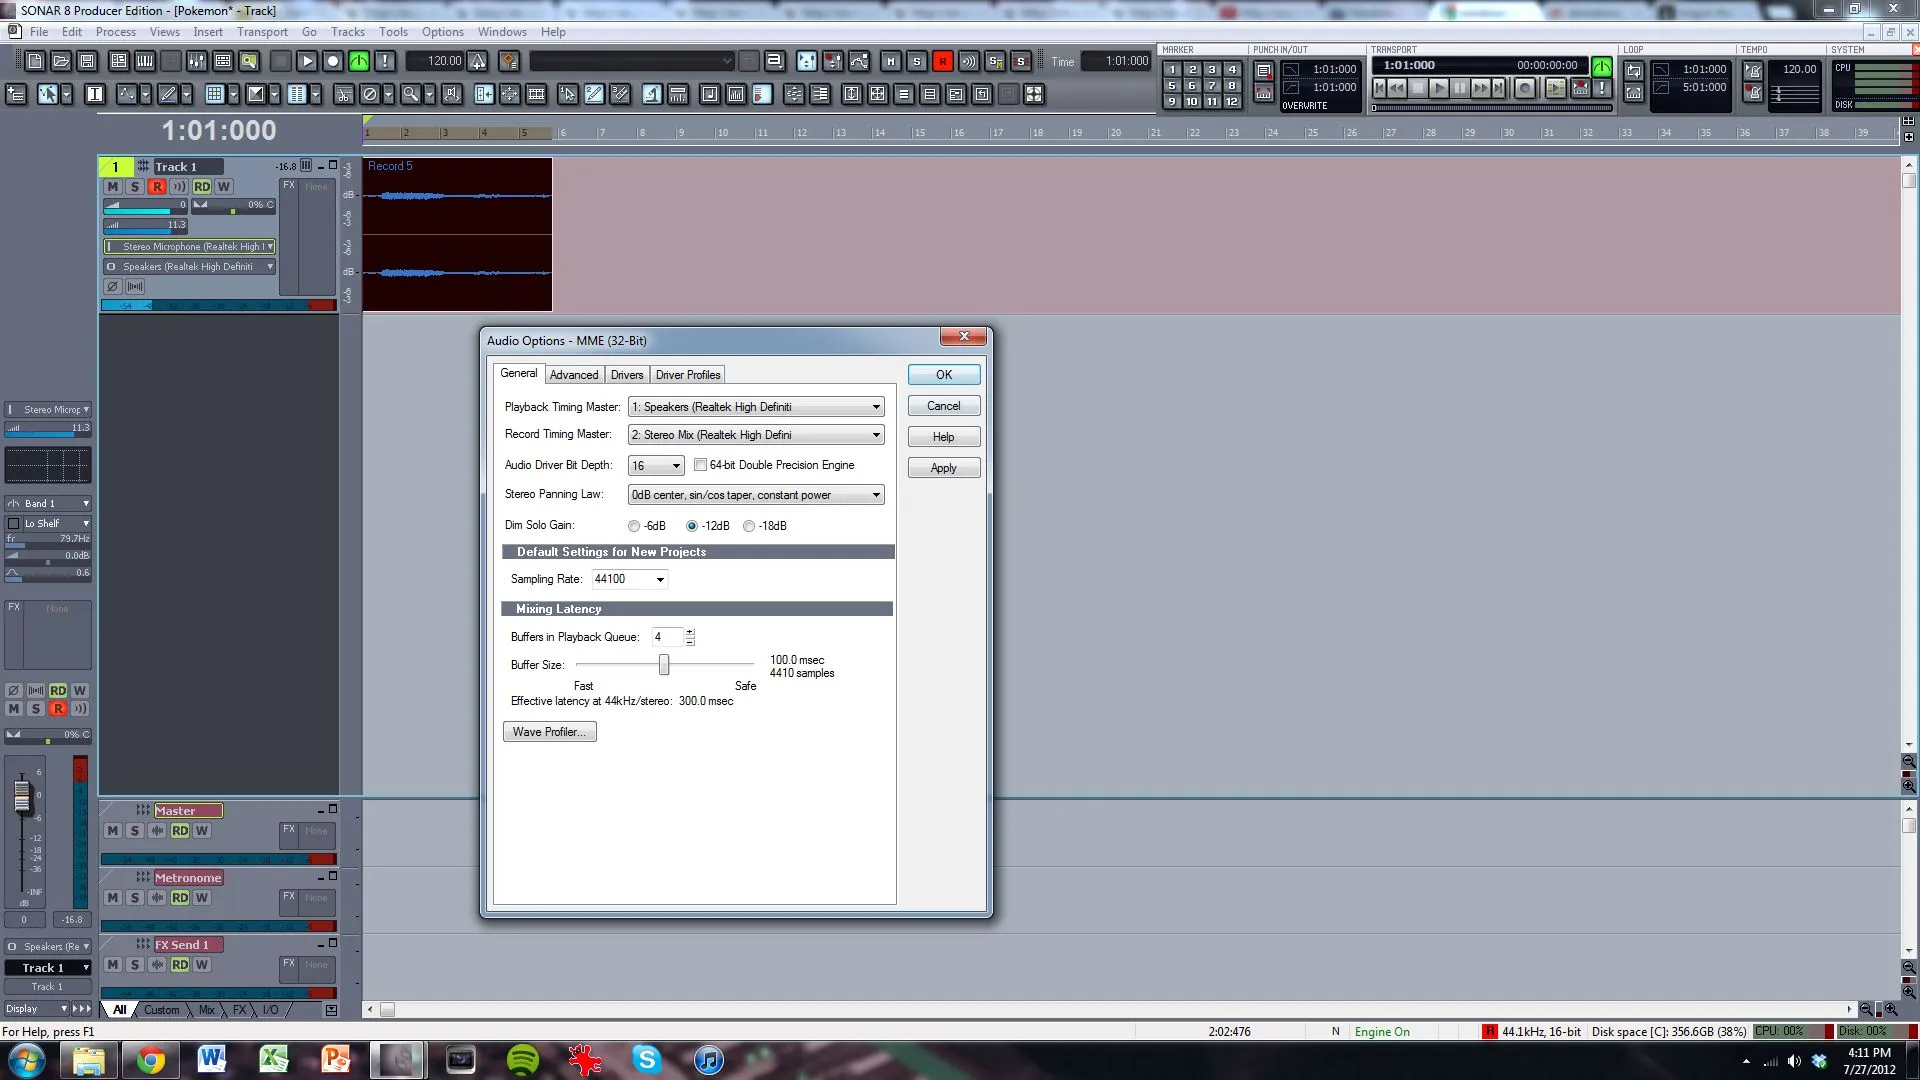The width and height of the screenshot is (1920, 1080).
Task: Open Stereo Panning Law dropdown
Action: point(756,495)
